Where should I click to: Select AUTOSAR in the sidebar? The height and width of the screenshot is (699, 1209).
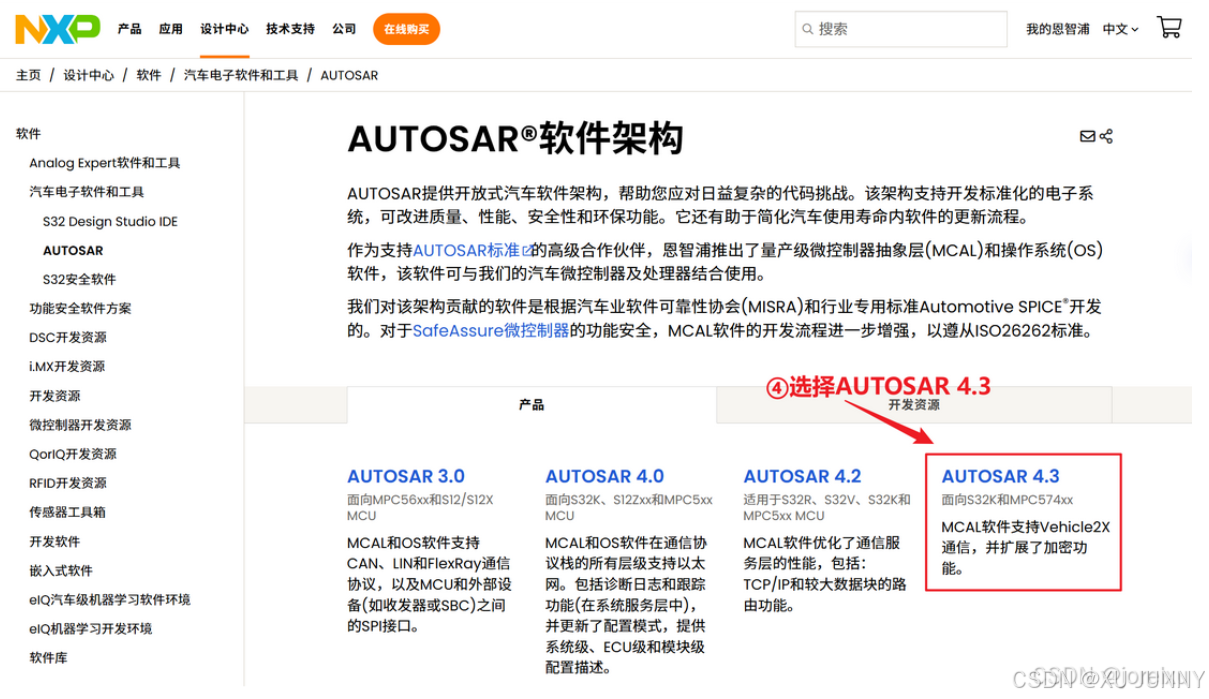point(73,250)
